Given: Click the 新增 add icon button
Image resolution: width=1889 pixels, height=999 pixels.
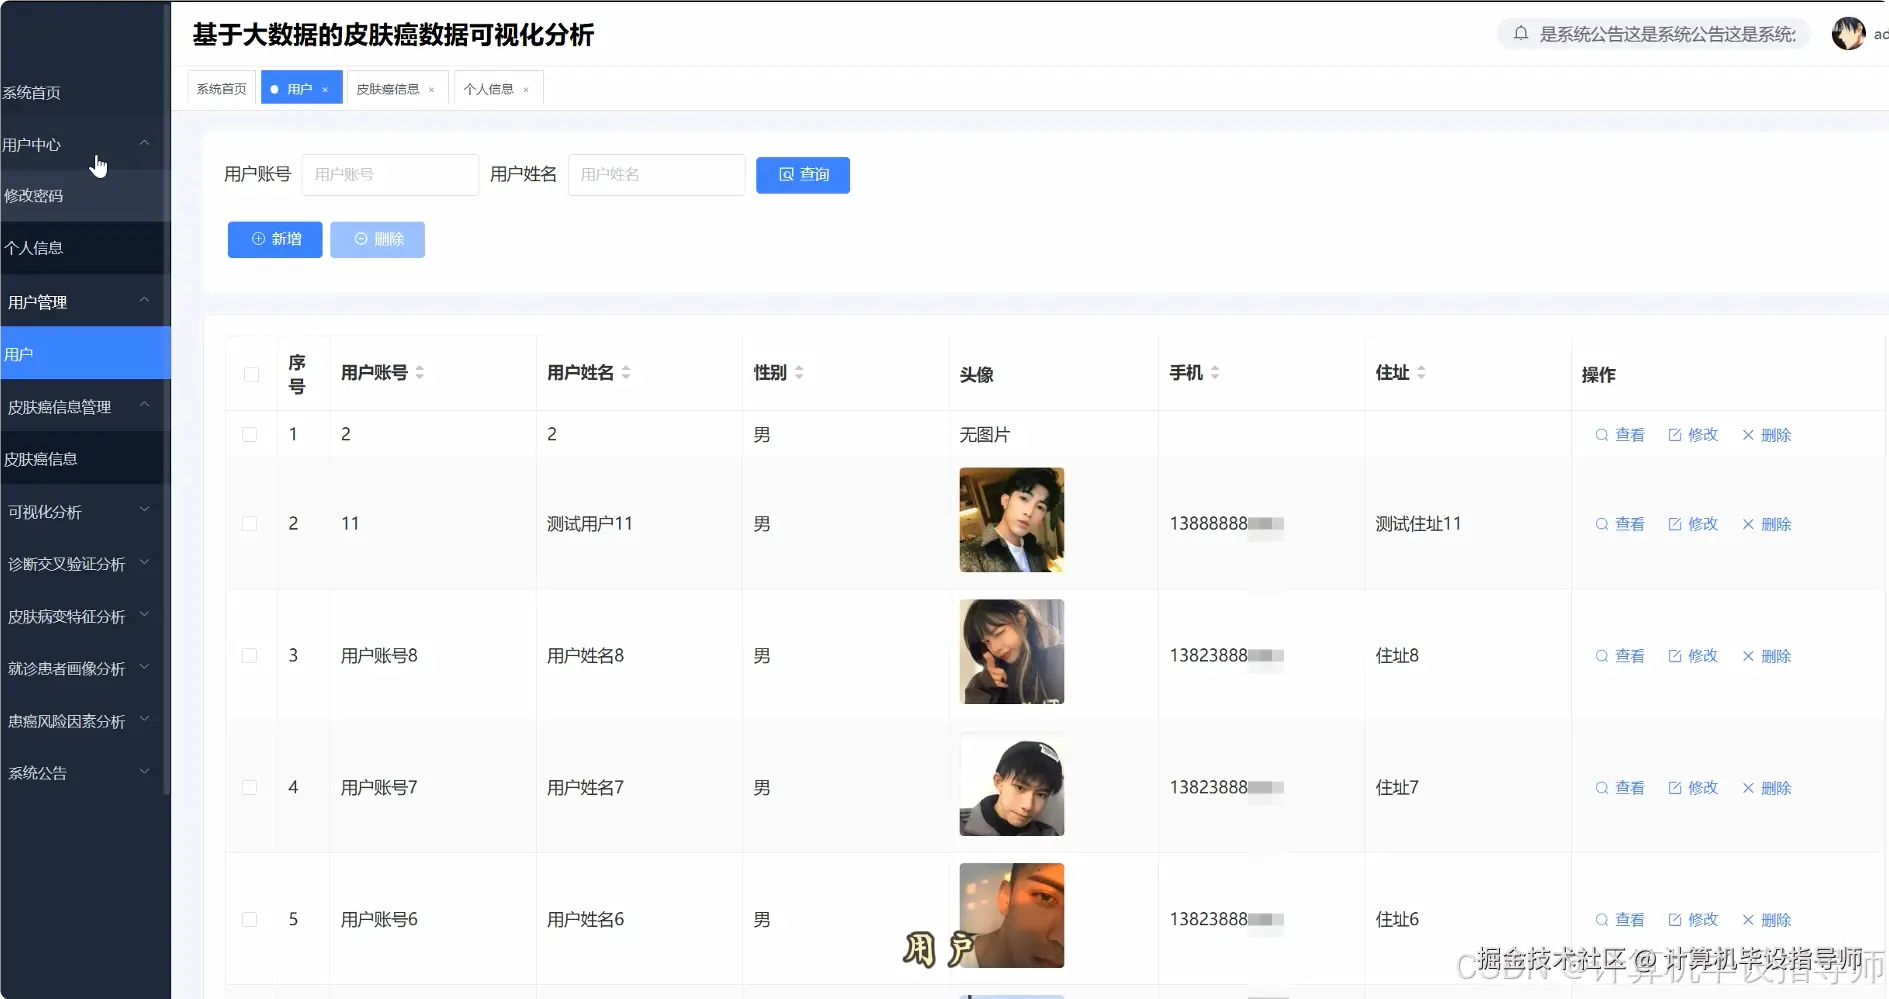Looking at the screenshot, I should tap(274, 239).
